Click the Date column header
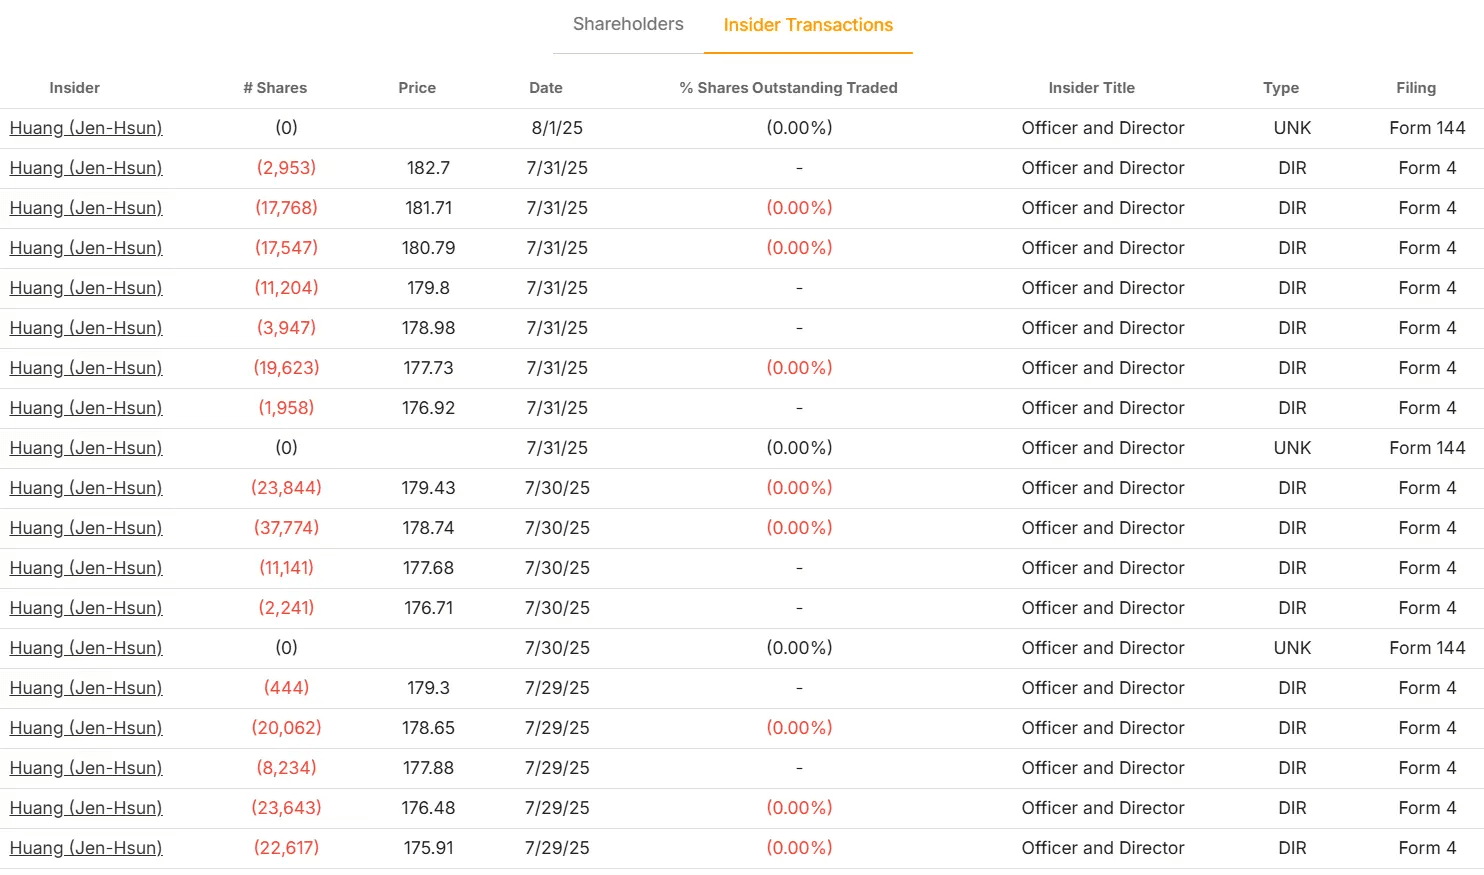The height and width of the screenshot is (875, 1484). point(546,88)
